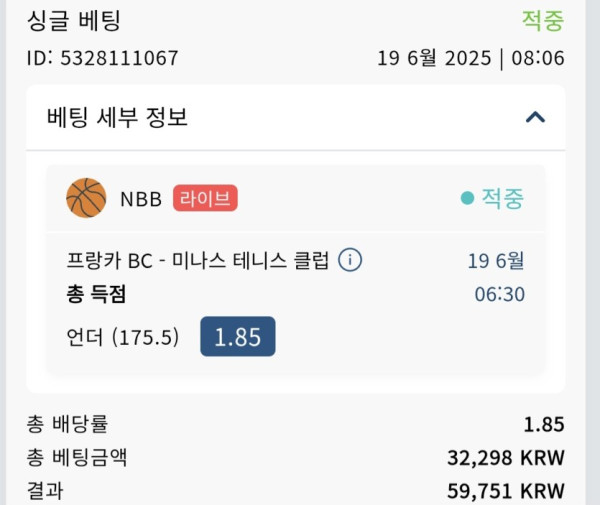The width and height of the screenshot is (600, 505).
Task: Click the bet date 19 6월 2025 | 08:06
Action: click(471, 58)
